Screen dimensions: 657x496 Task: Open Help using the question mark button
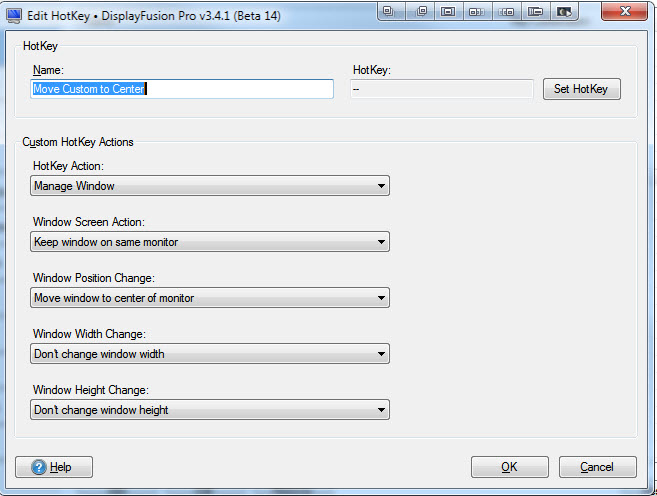54,467
